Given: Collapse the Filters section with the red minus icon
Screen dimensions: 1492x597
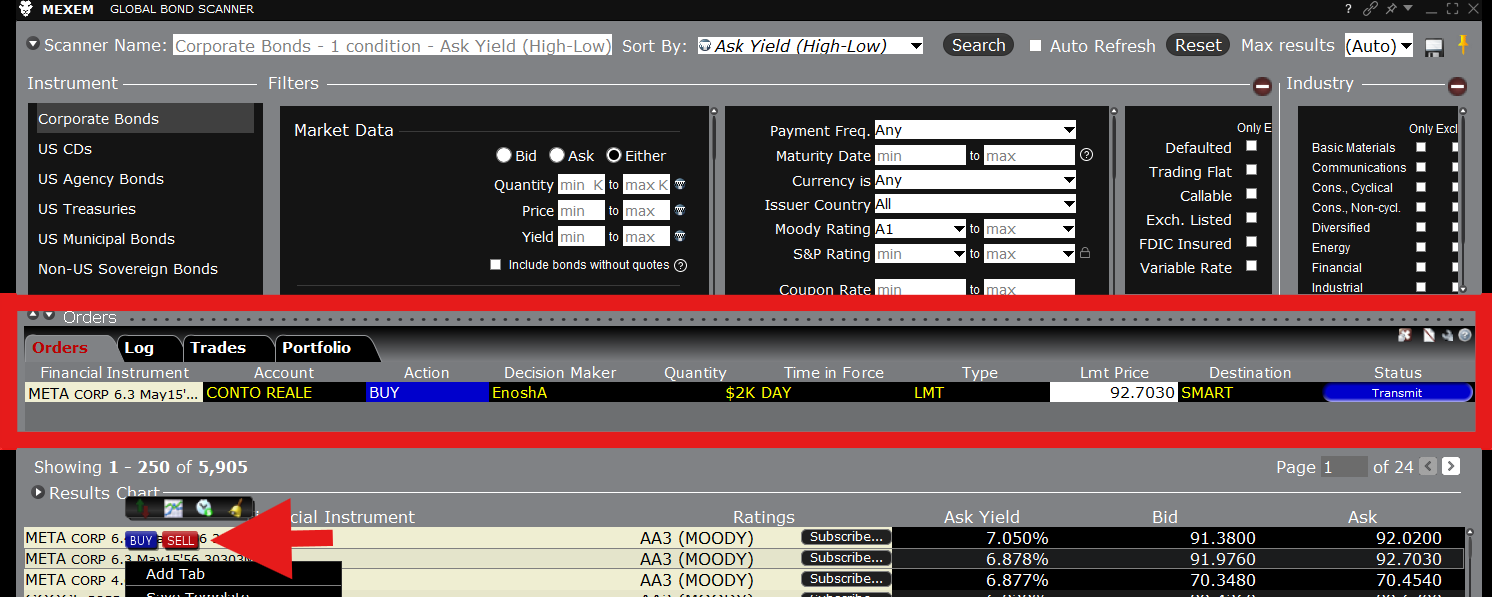Looking at the screenshot, I should click(1262, 86).
